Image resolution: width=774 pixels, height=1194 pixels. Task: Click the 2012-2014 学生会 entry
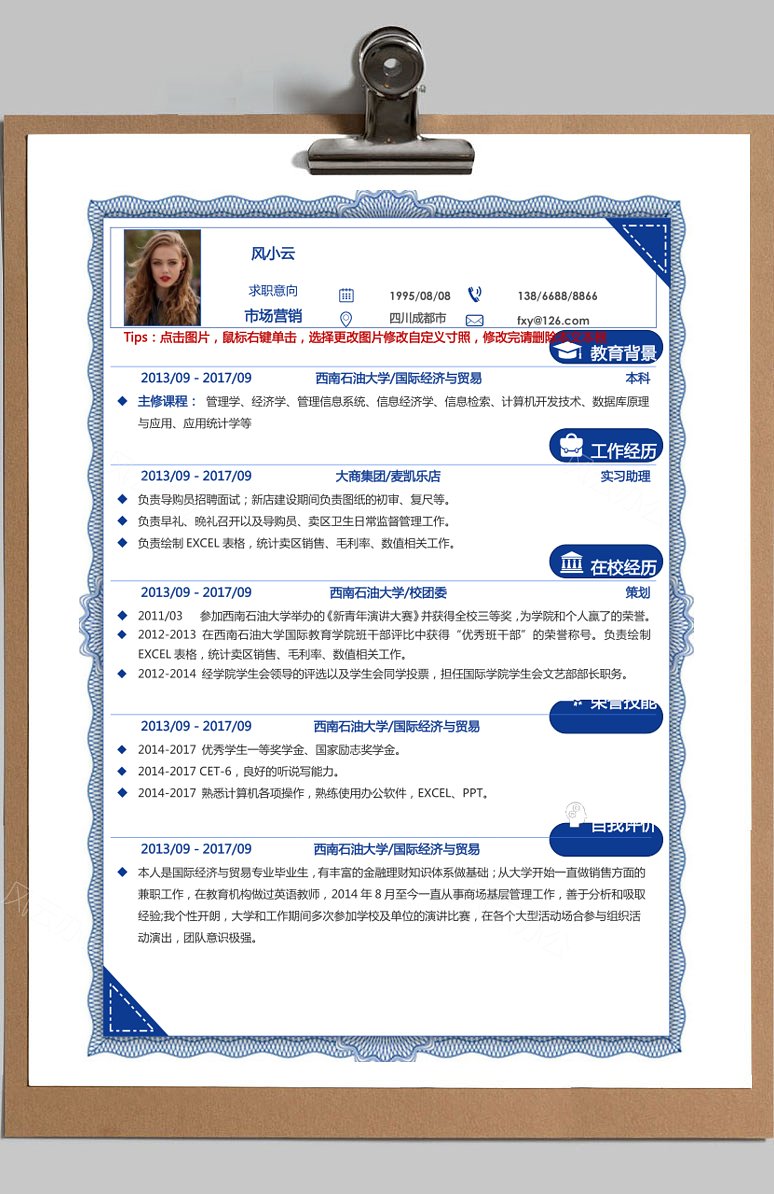tap(384, 674)
